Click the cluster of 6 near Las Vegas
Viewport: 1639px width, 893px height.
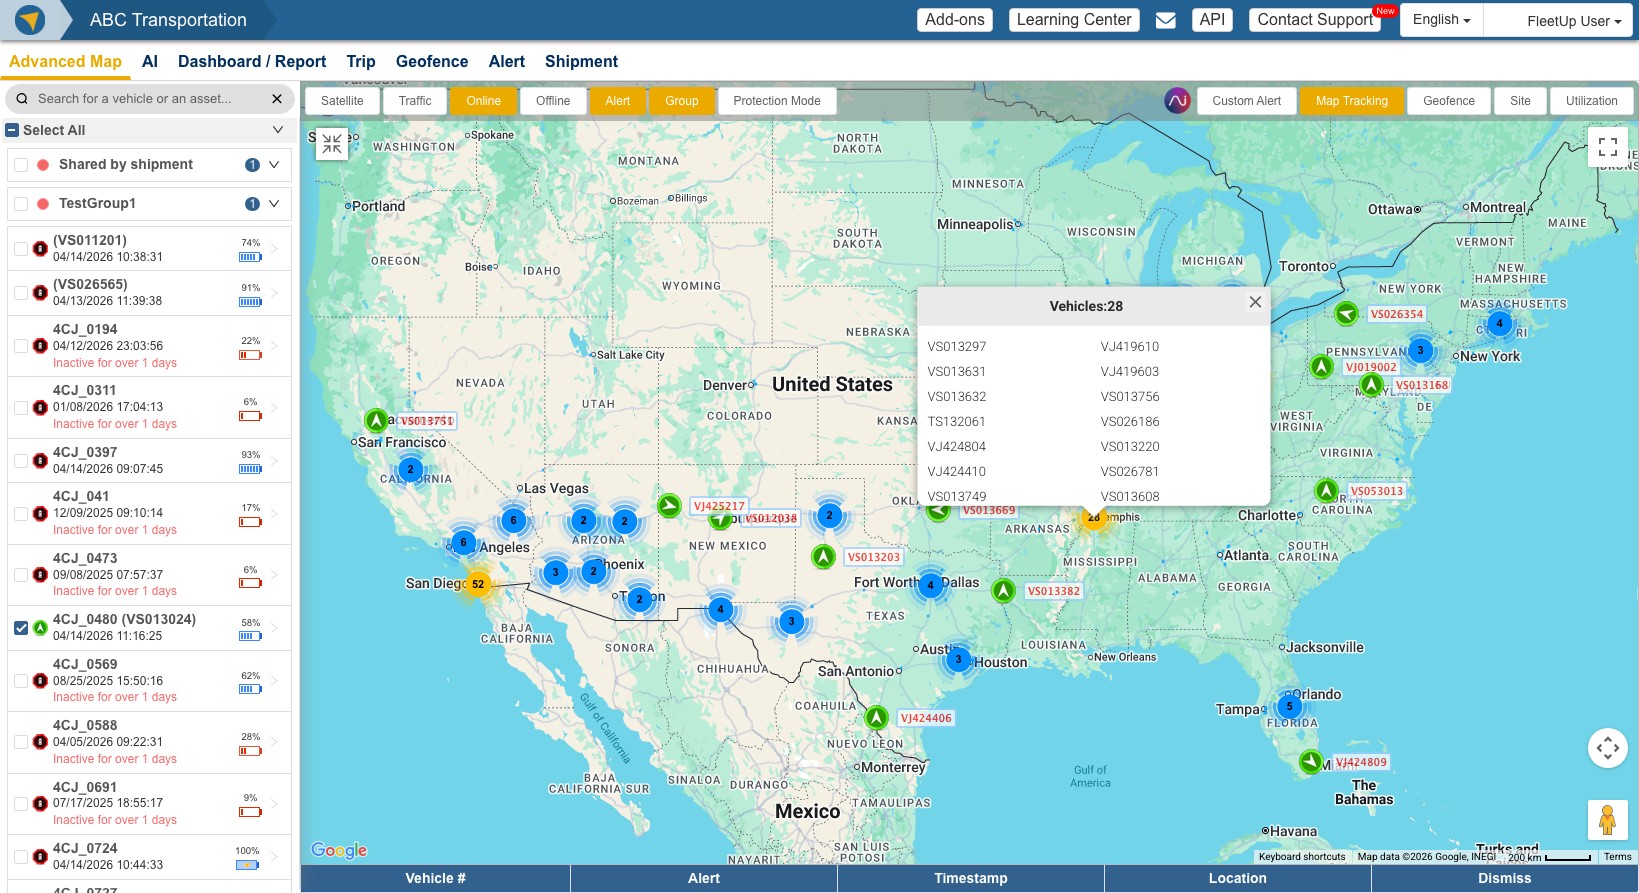click(x=513, y=520)
